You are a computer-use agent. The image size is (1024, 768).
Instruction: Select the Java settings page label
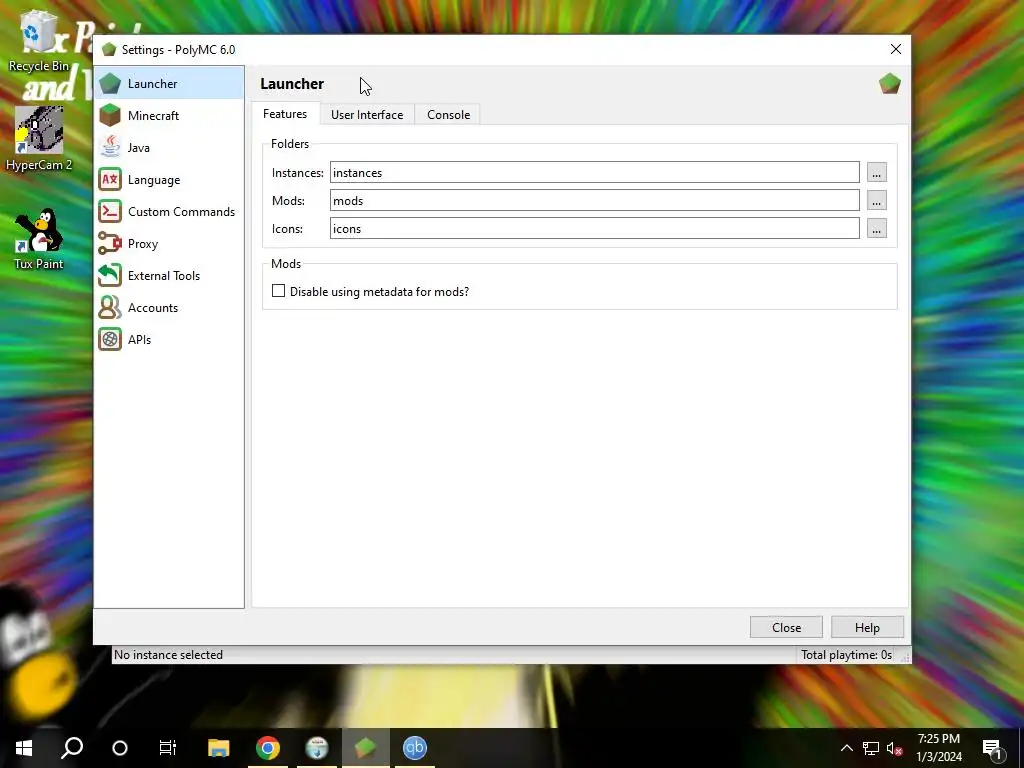click(138, 148)
